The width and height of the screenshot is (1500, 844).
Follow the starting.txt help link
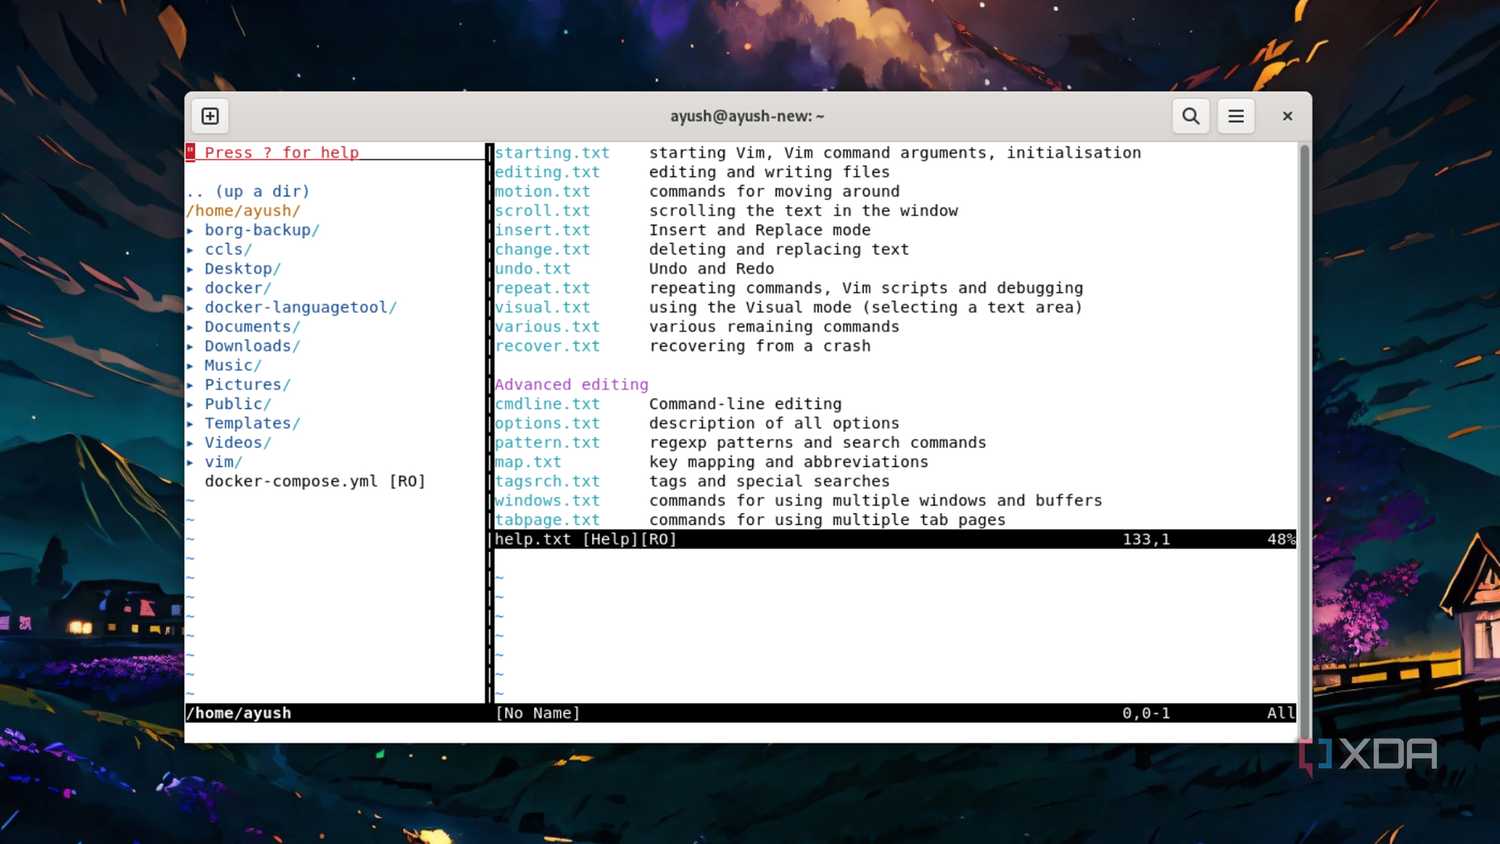coord(552,152)
